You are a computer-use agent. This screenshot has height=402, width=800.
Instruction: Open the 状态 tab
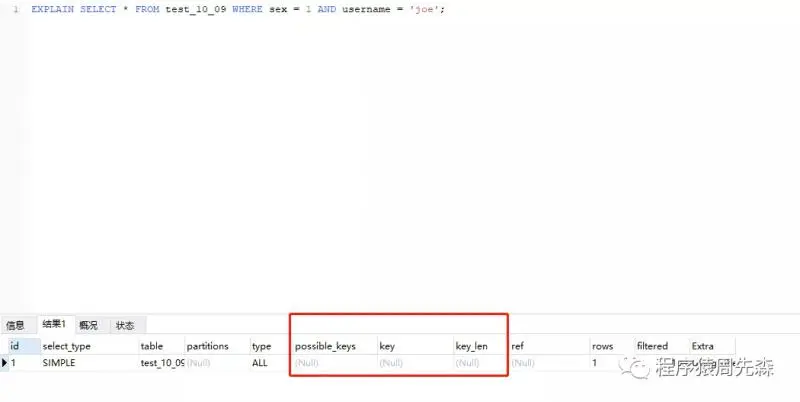click(x=125, y=325)
